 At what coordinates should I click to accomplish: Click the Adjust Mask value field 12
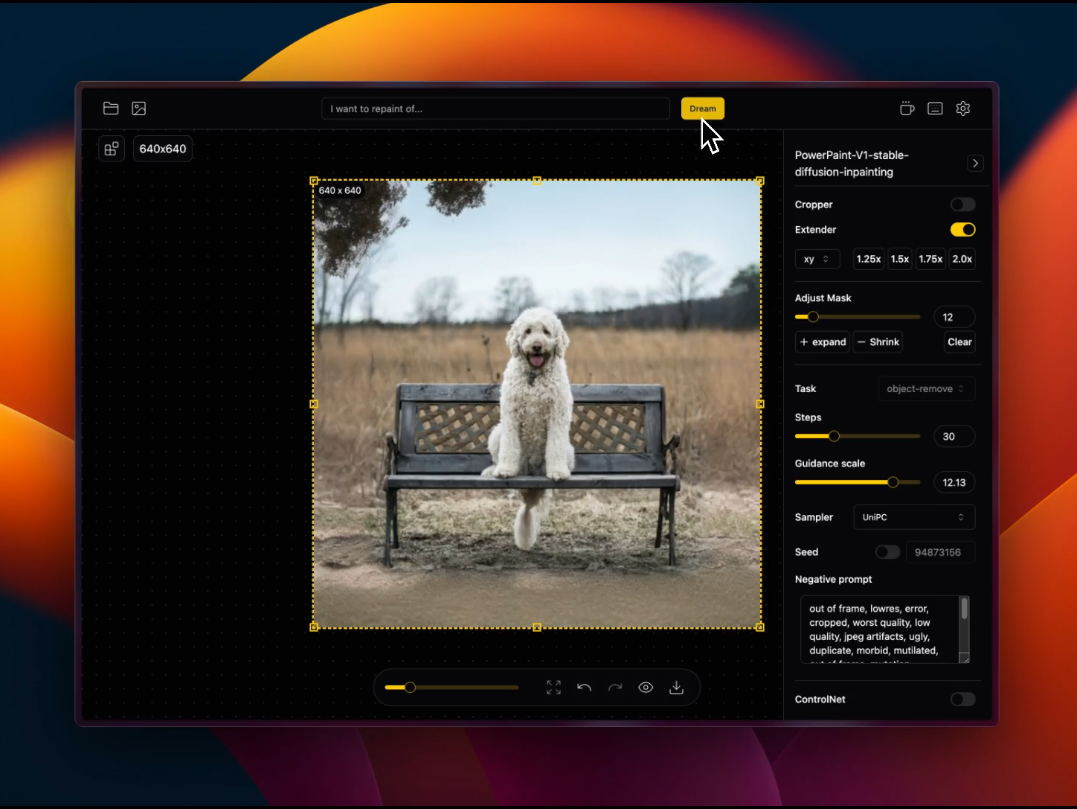click(954, 317)
